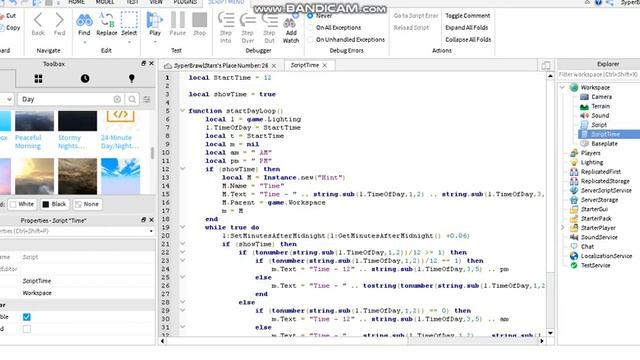The width and height of the screenshot is (640, 360).
Task: Collapse the while loop fold at line 19
Action: coord(182,227)
